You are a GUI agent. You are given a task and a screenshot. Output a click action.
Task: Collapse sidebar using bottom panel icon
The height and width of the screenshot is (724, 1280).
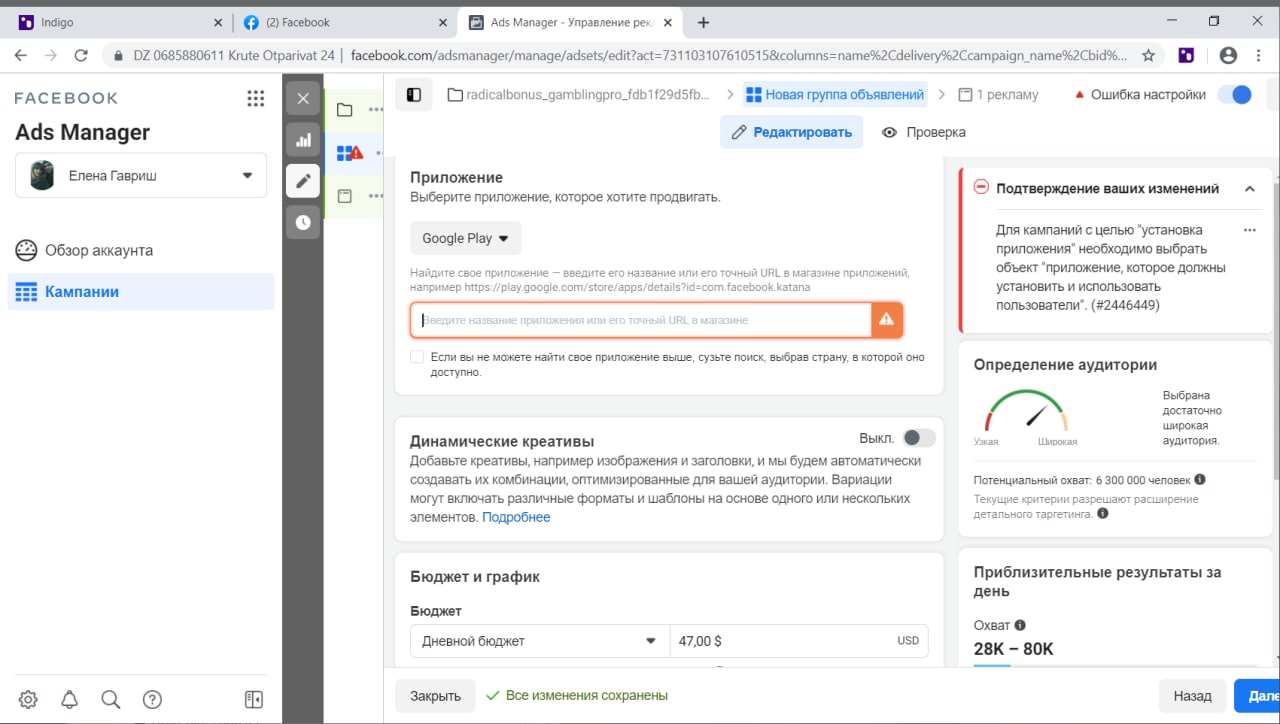[x=254, y=699]
